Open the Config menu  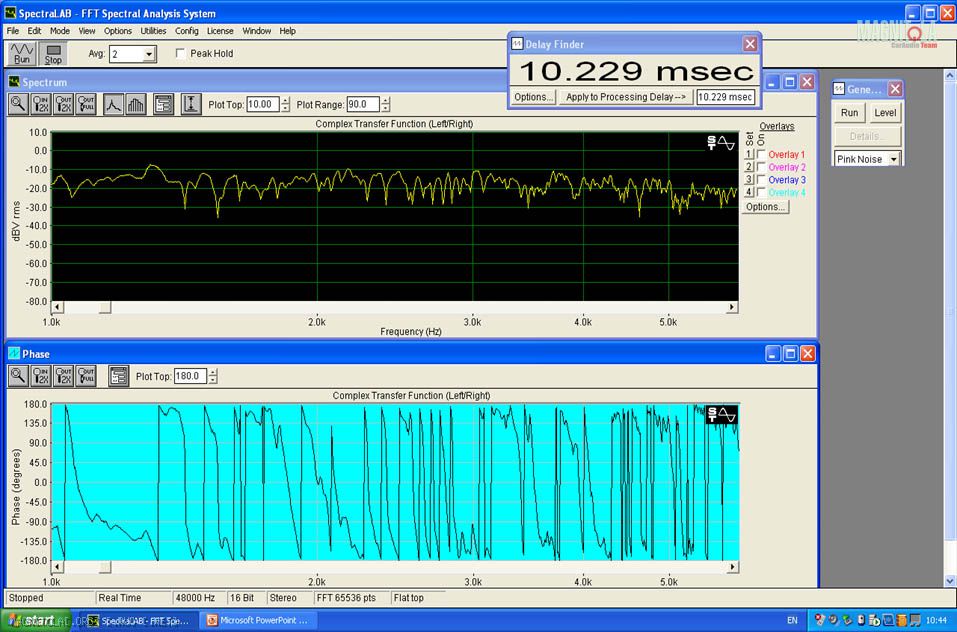pos(187,31)
